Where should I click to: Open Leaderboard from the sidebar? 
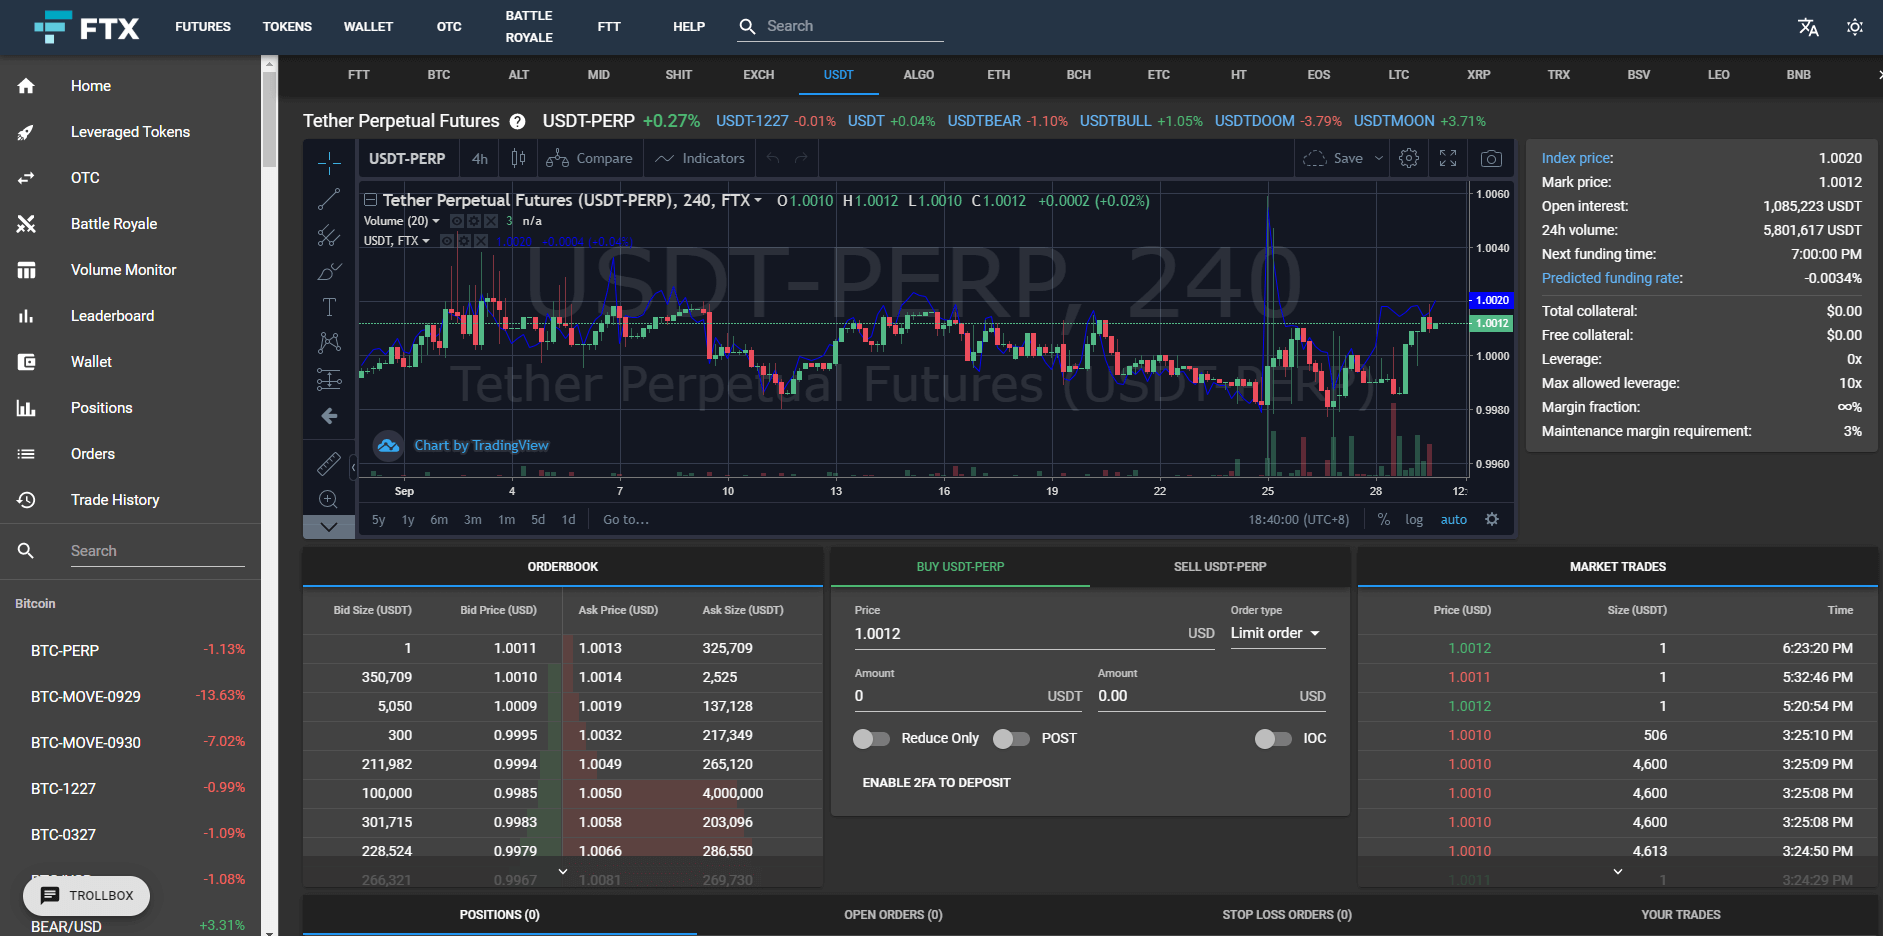tap(112, 316)
